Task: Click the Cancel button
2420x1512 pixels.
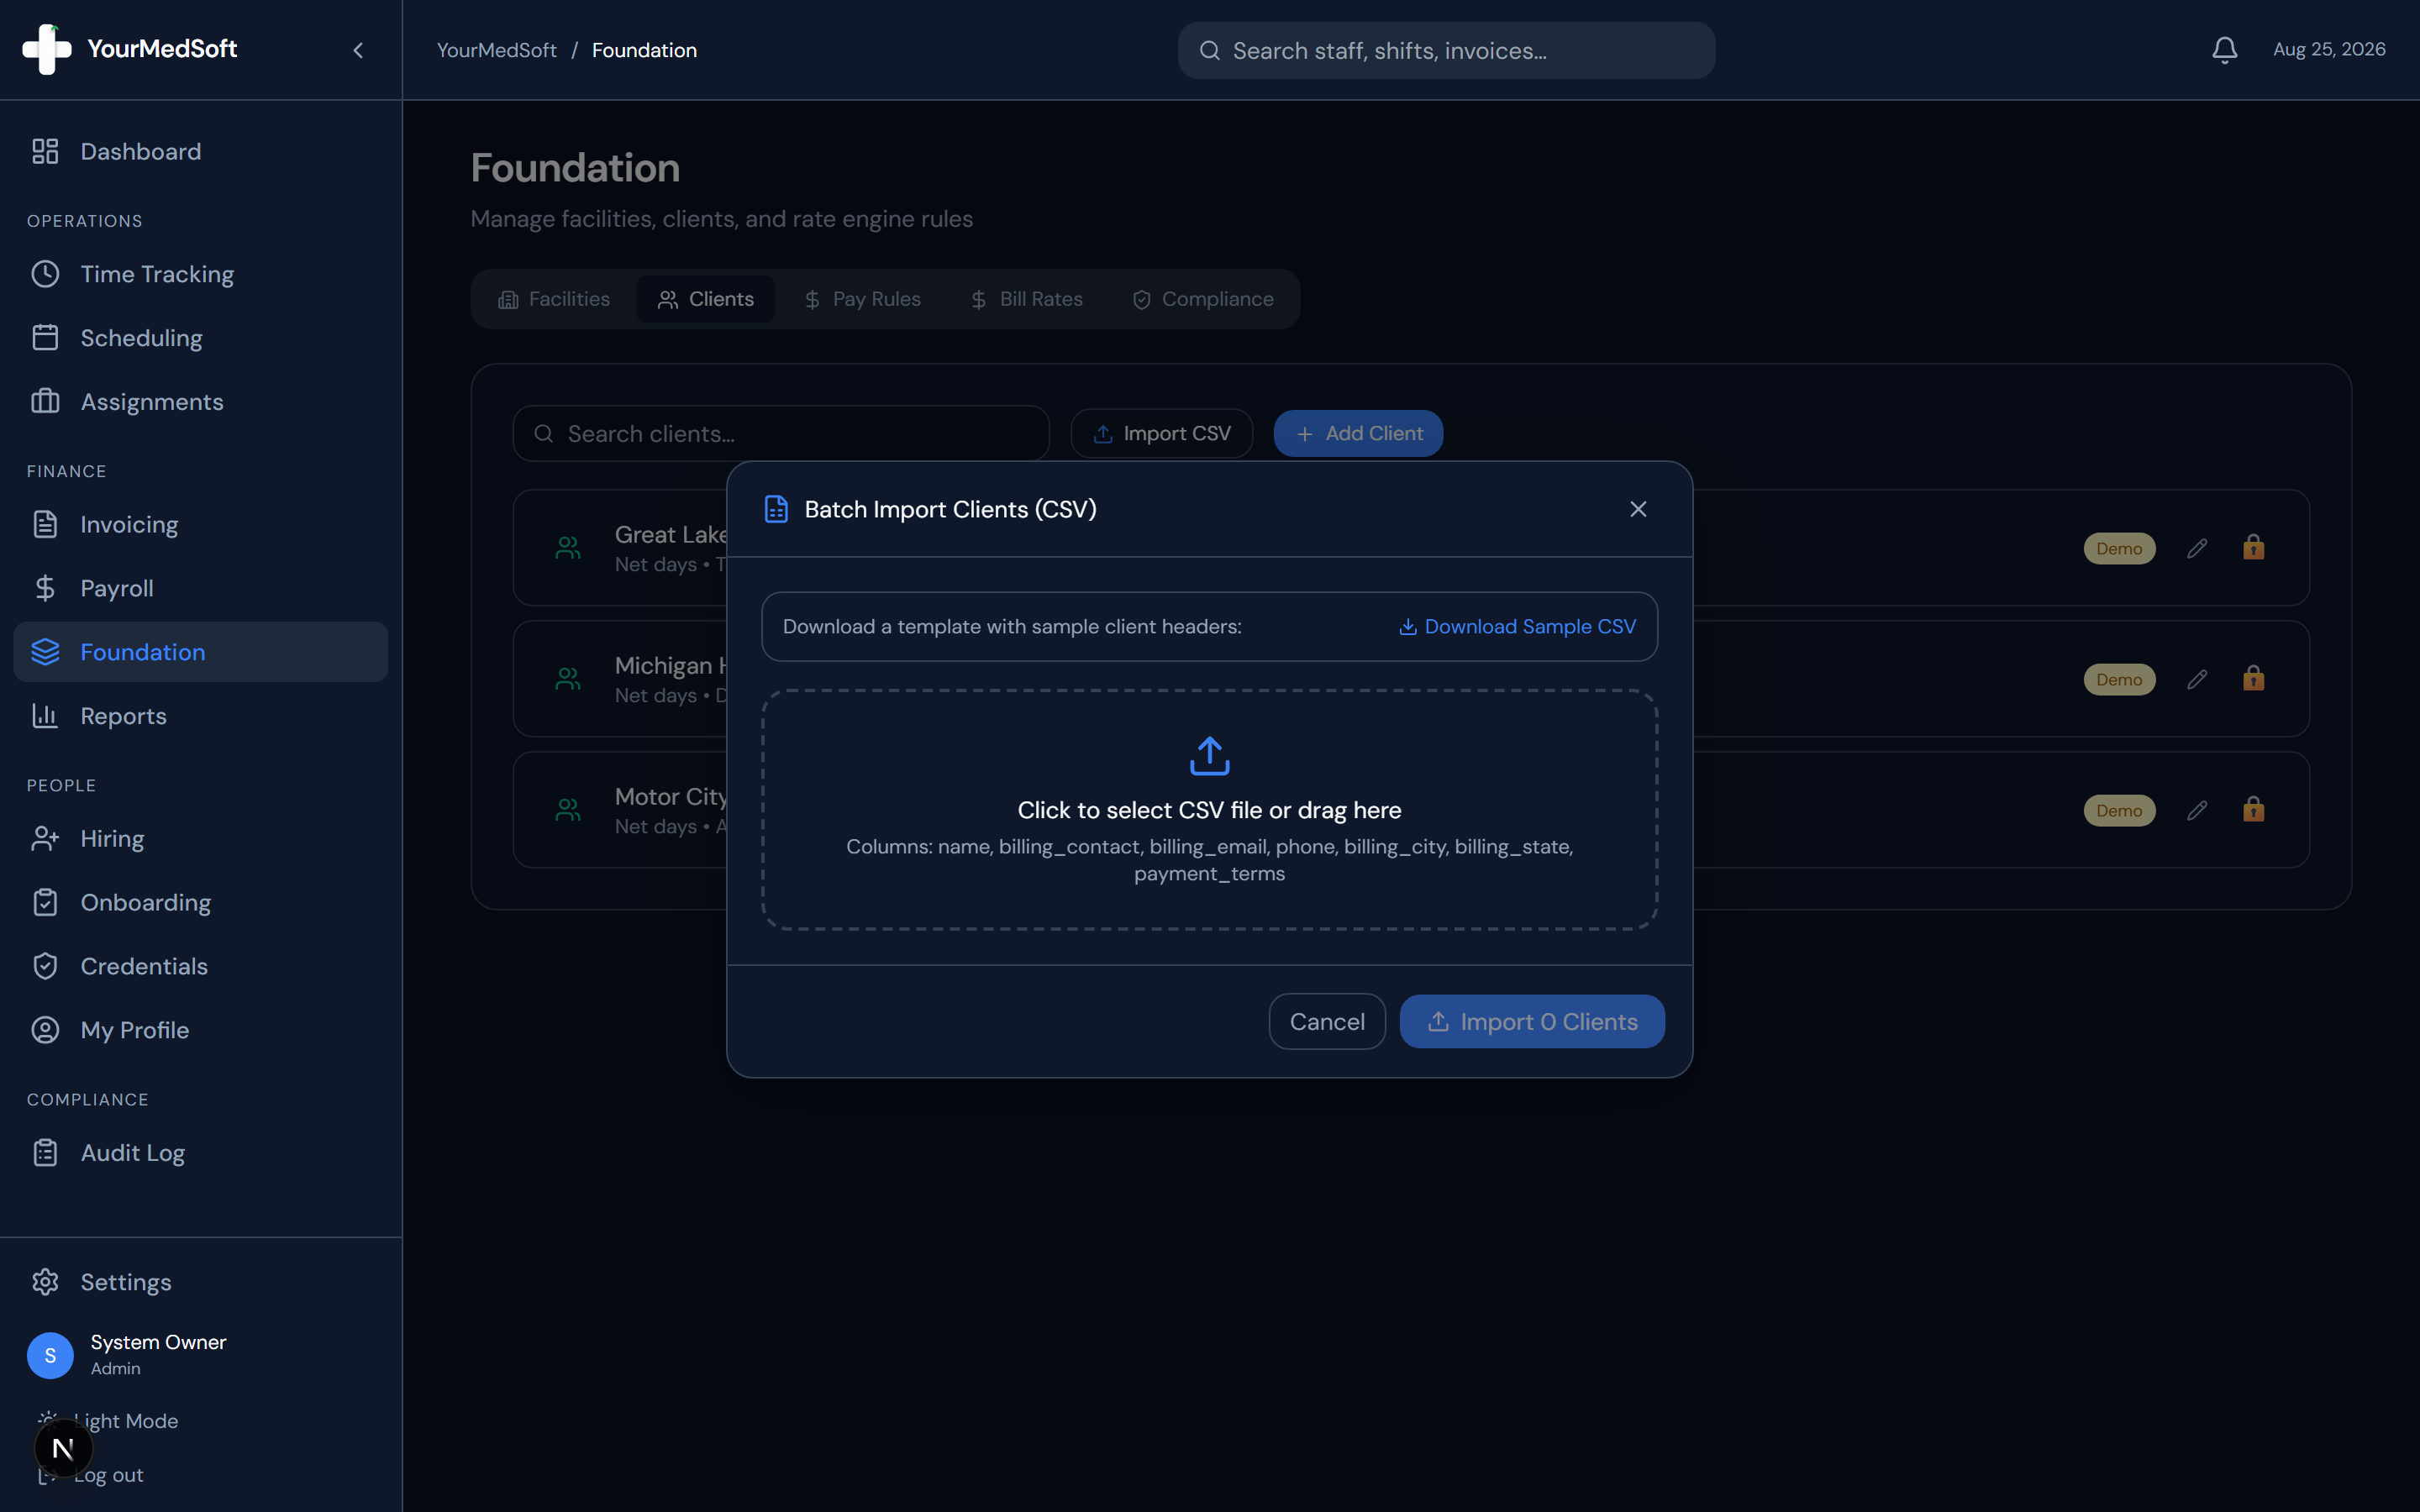Action: click(x=1327, y=1021)
